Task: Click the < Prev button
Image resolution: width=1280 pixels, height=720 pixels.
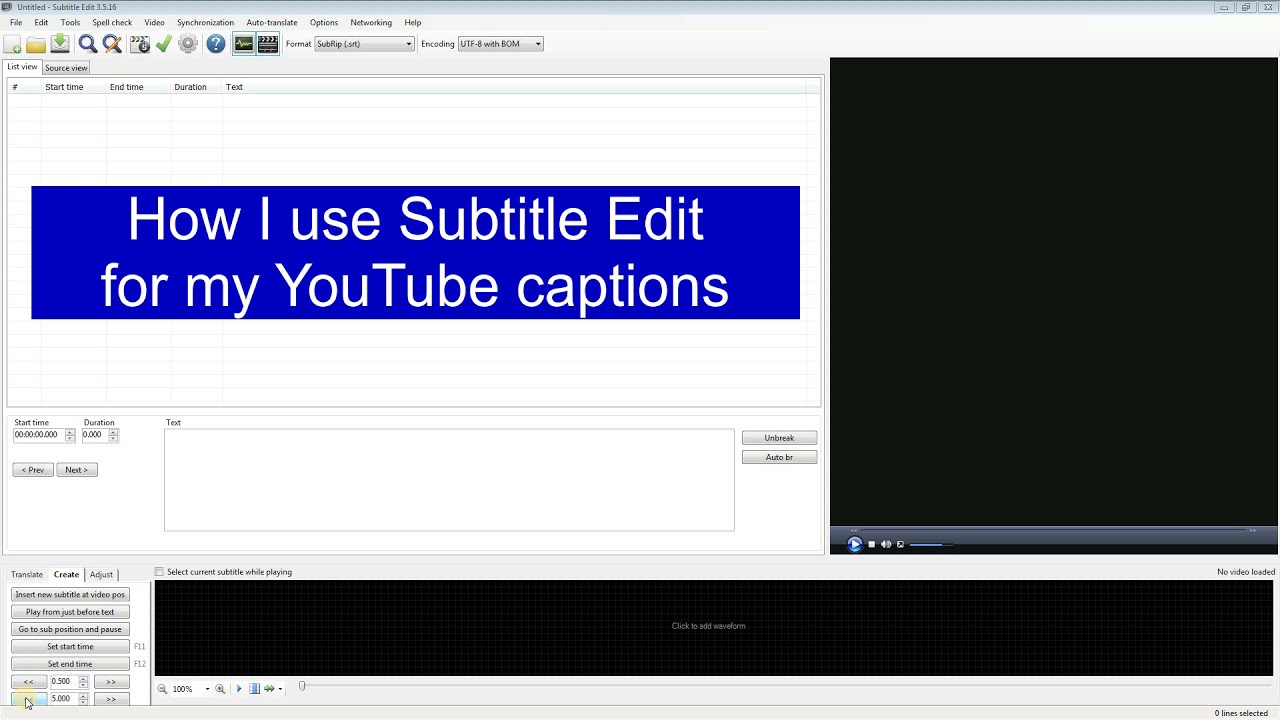Action: click(x=33, y=470)
